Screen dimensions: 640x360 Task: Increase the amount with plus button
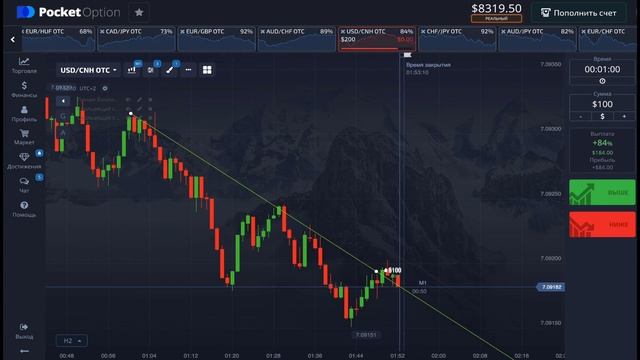click(624, 117)
